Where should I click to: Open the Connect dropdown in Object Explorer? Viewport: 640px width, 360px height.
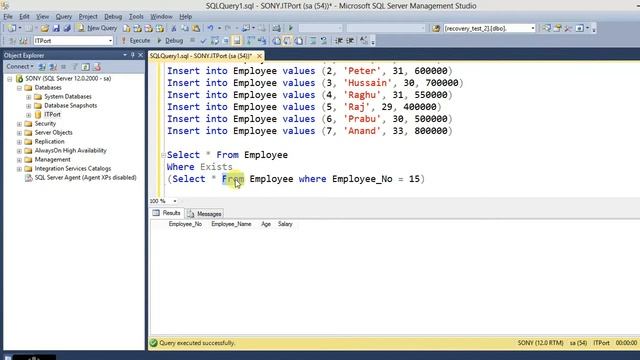[x=20, y=67]
